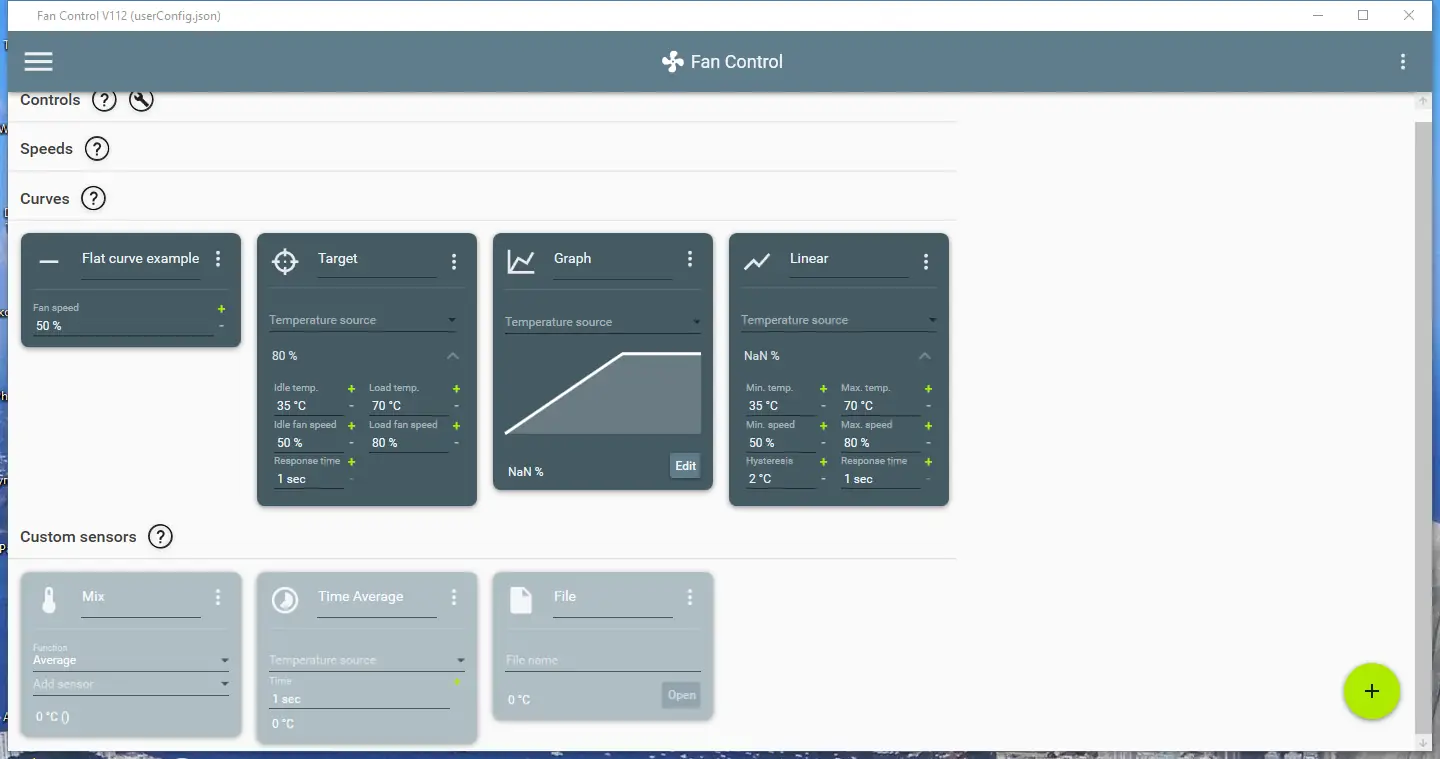This screenshot has width=1440, height=759.
Task: Increase Min. speed on the Linear card
Action: pyautogui.click(x=823, y=426)
